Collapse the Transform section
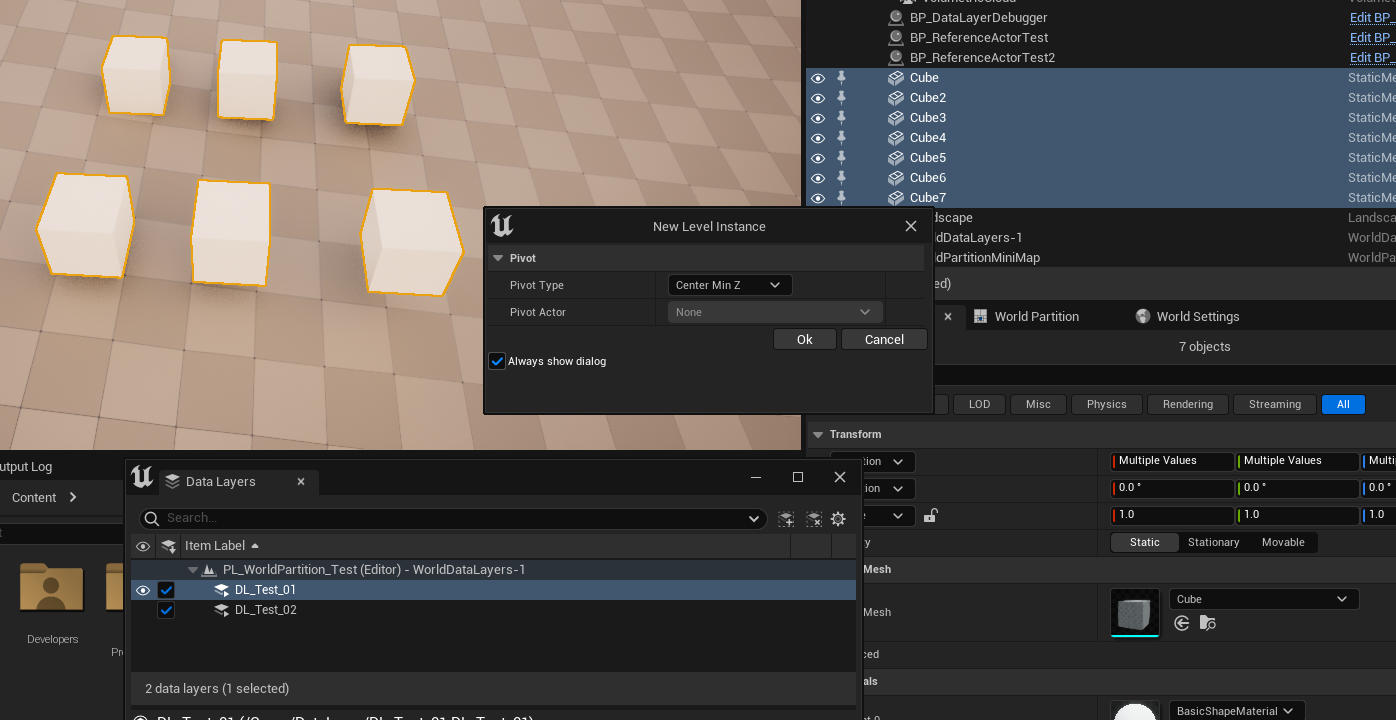1396x720 pixels. pos(818,434)
